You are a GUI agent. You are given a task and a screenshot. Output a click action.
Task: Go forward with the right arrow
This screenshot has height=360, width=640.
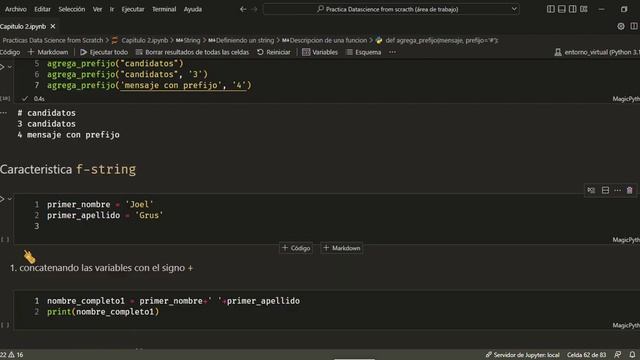click(x=254, y=9)
